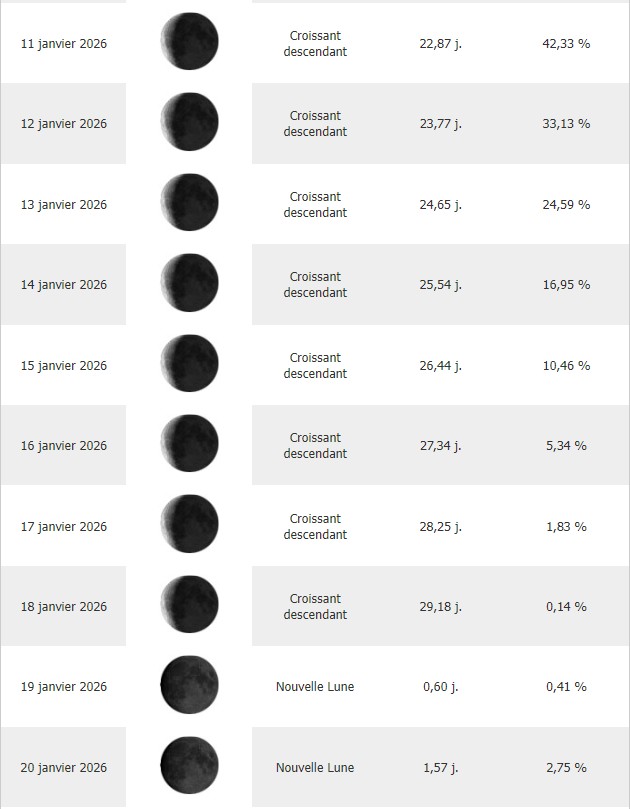Click Croissant descendant label for 14 janvier
This screenshot has height=809, width=630.
(315, 285)
